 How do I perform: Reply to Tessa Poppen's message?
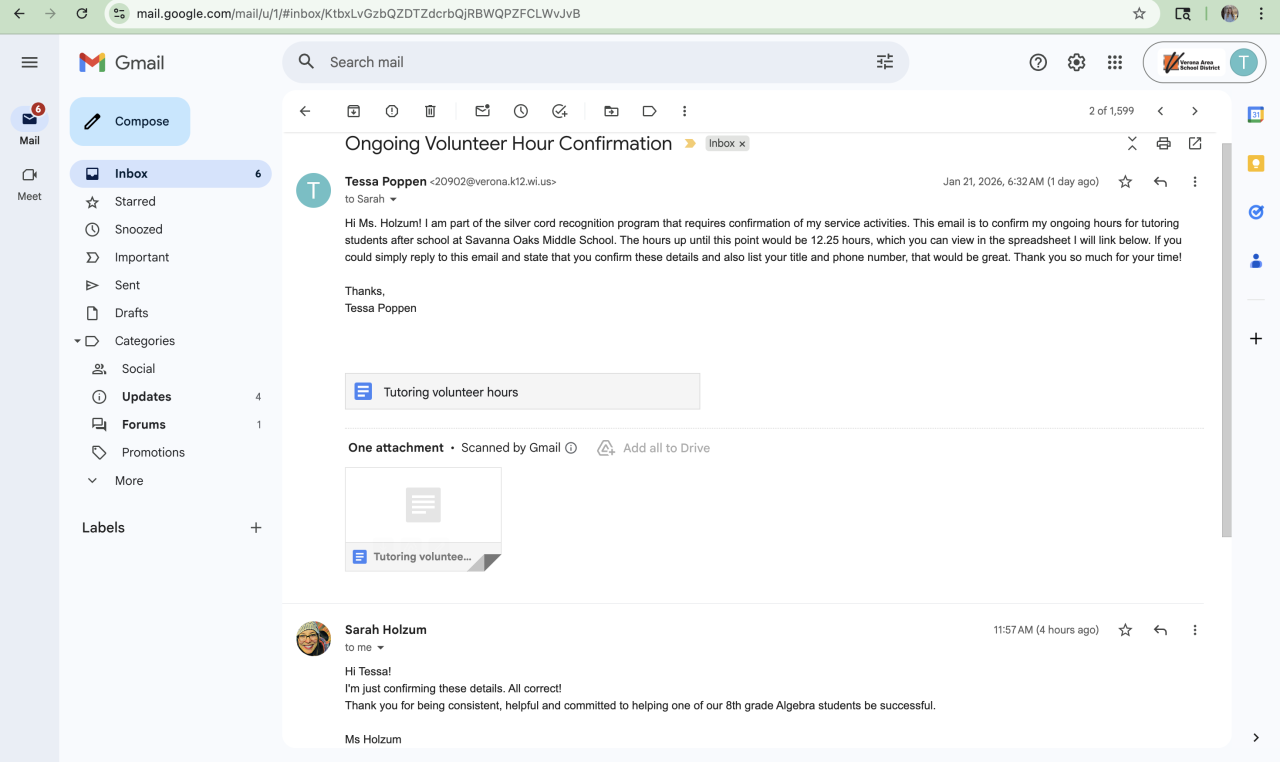click(1160, 182)
